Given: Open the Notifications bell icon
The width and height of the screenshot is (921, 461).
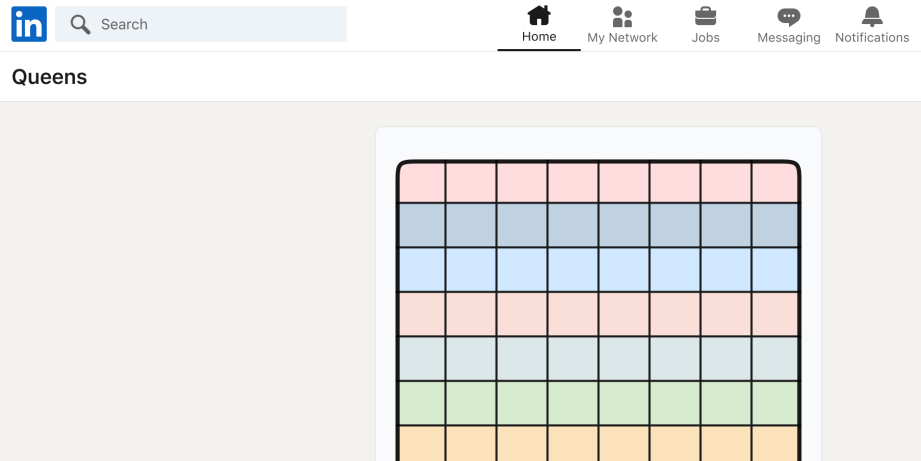Looking at the screenshot, I should point(872,15).
